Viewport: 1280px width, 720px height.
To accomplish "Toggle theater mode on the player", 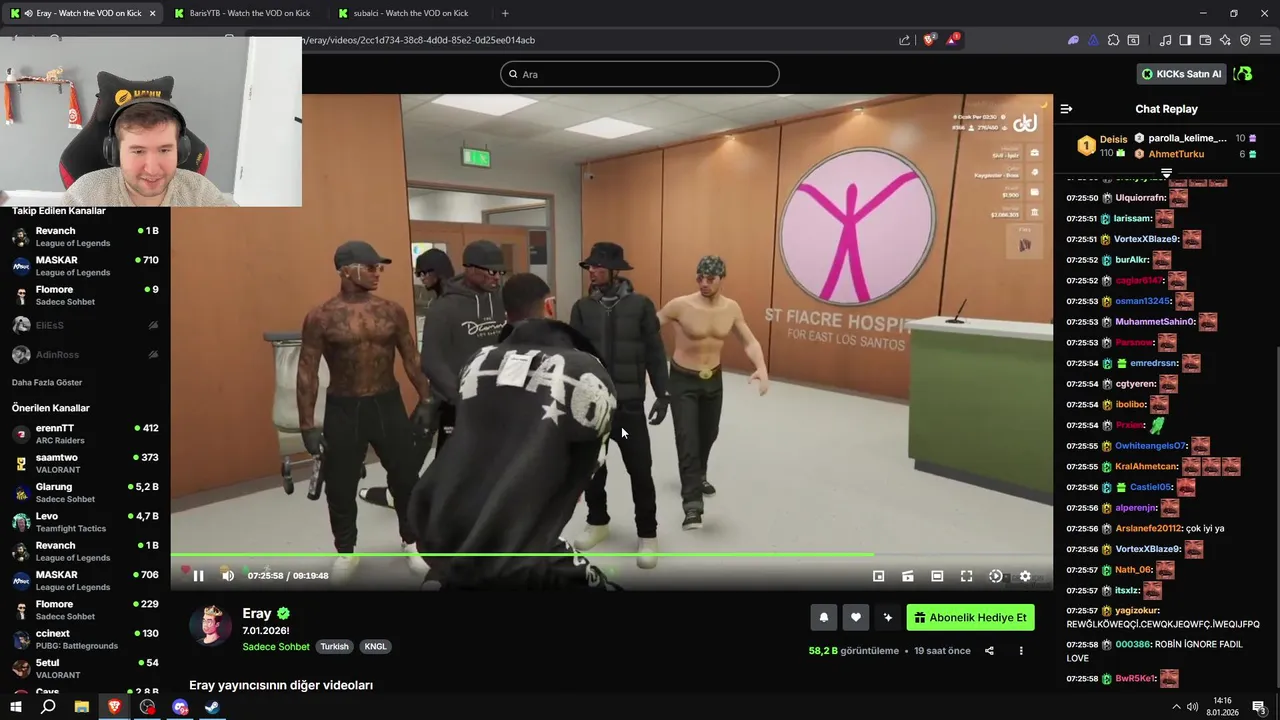I will click(937, 576).
